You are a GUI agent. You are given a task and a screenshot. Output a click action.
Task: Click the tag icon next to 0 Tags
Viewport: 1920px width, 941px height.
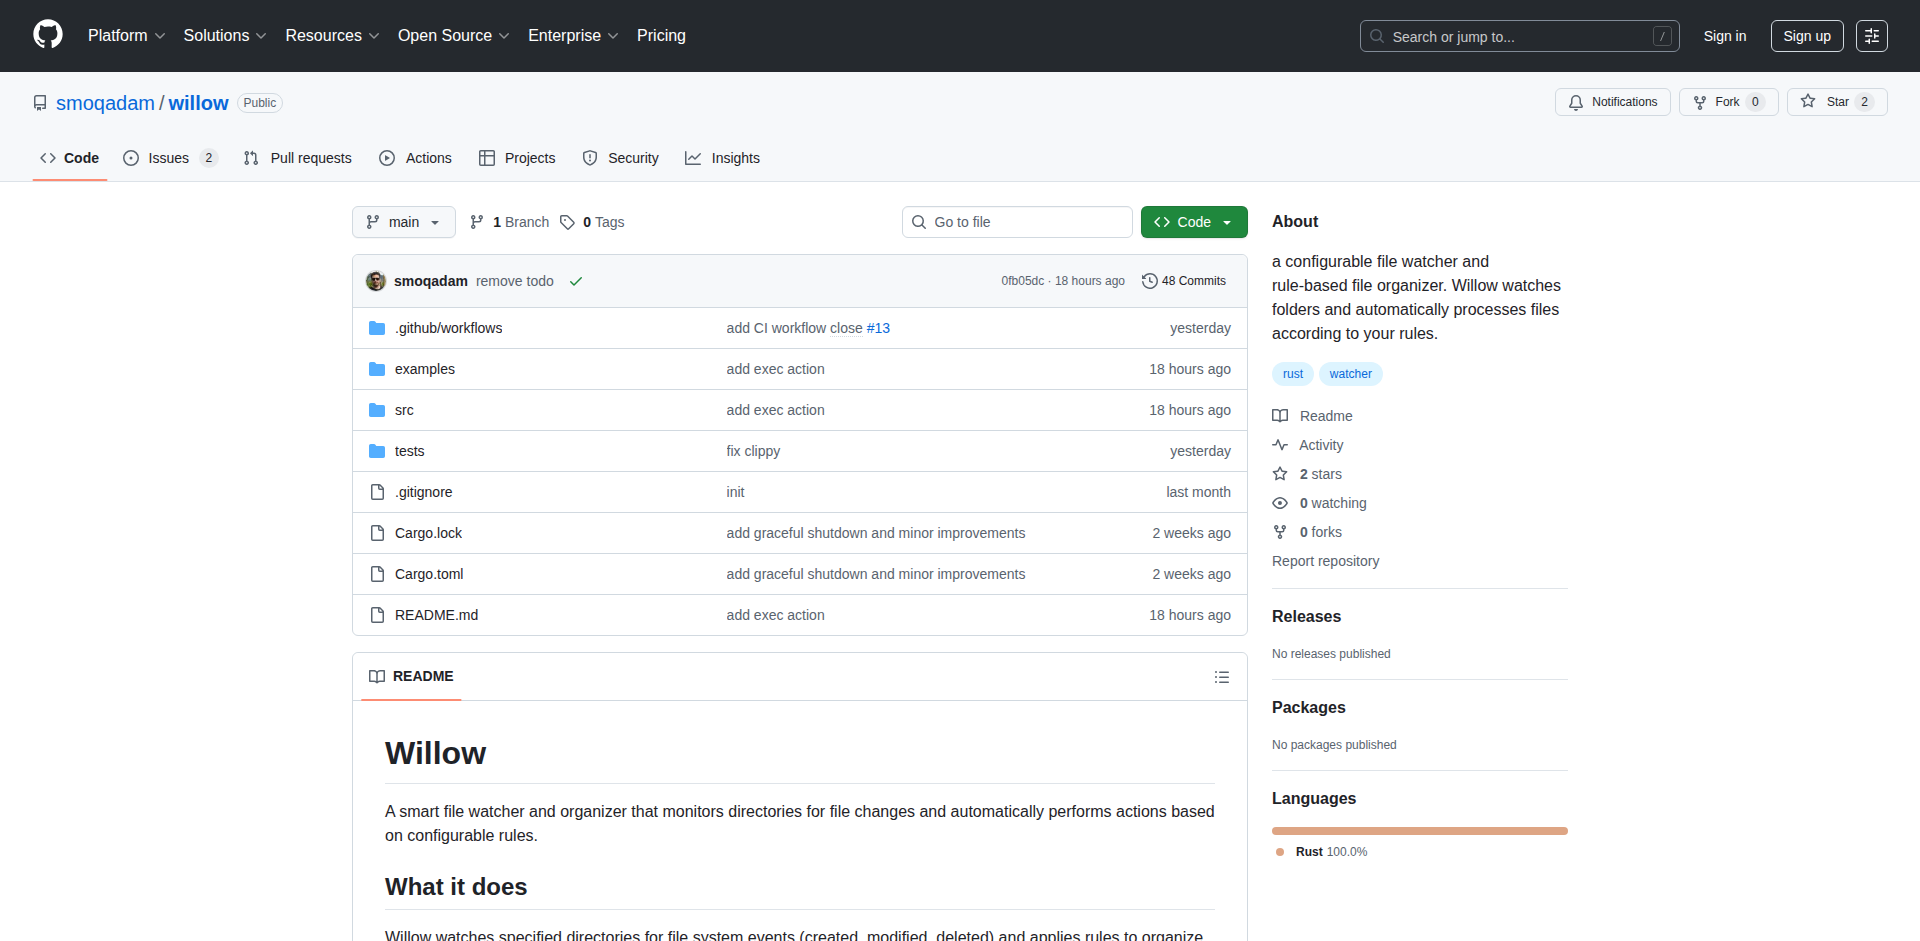pos(567,222)
